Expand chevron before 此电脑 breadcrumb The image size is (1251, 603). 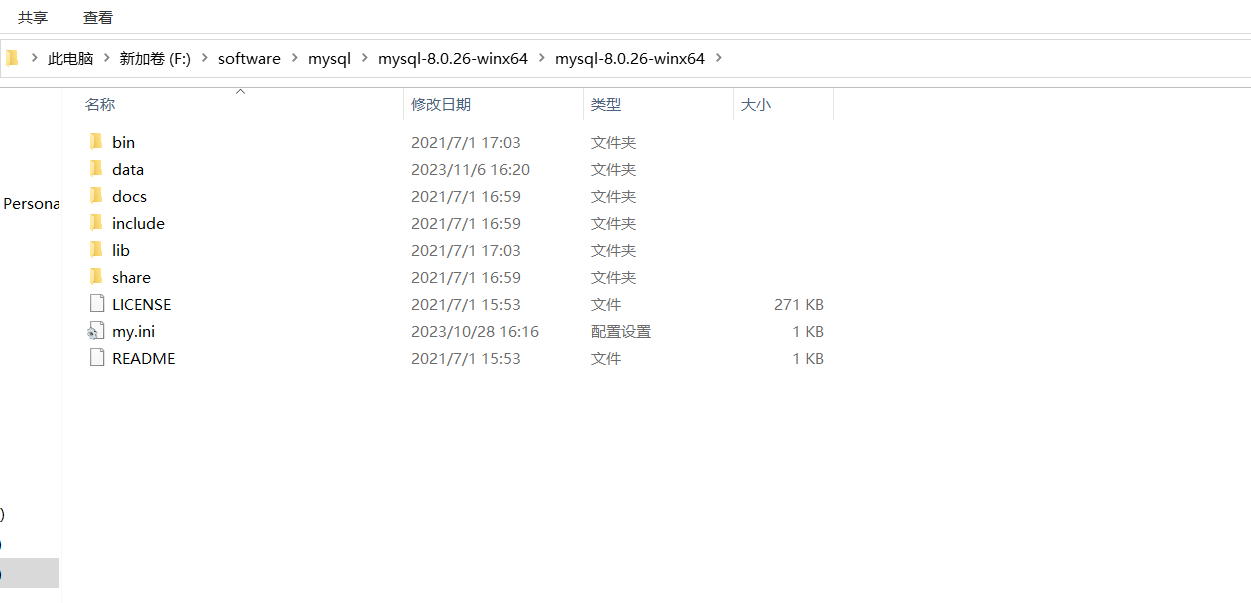[34, 58]
